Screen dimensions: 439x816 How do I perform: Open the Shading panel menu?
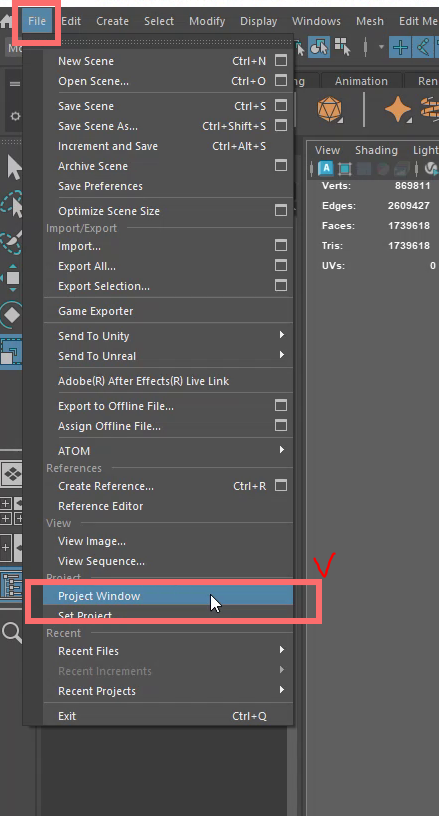[376, 150]
